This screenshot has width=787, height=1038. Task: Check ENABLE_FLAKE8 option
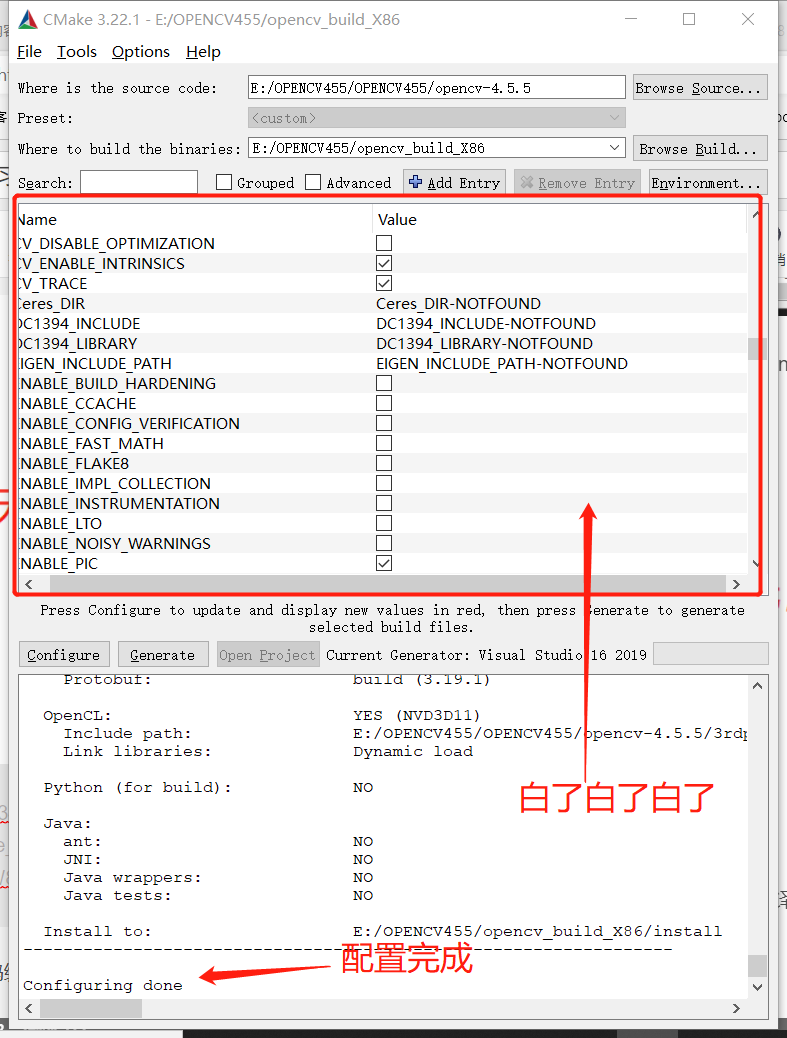pos(384,463)
